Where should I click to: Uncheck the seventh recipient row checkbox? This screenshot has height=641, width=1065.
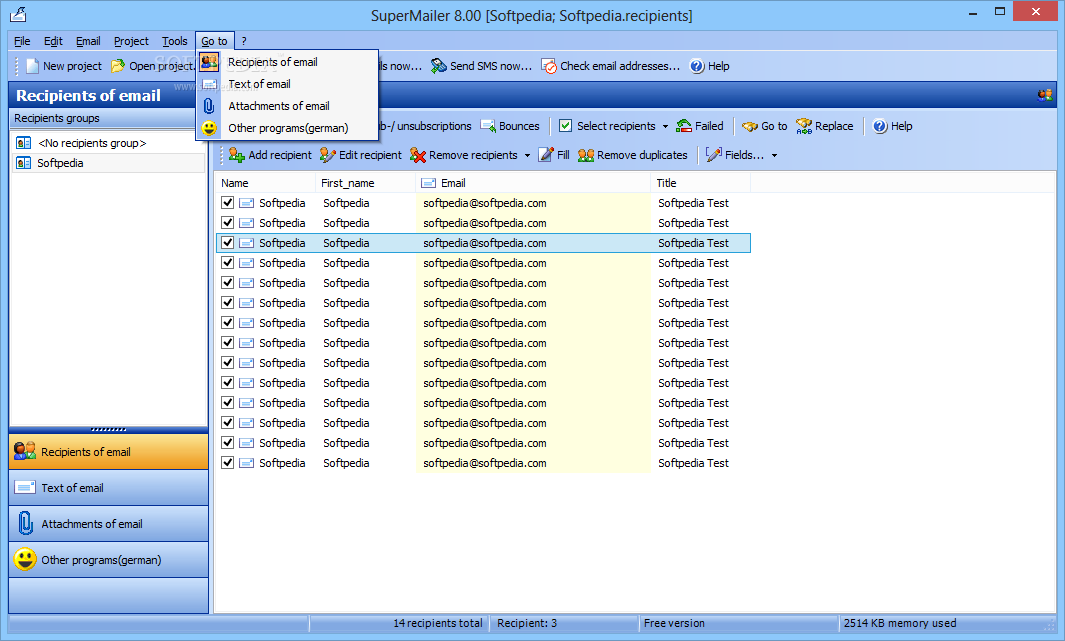coord(228,323)
